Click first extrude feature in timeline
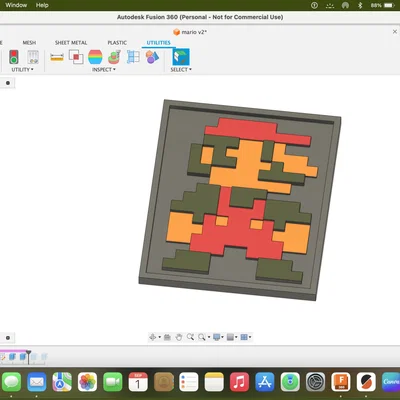The width and height of the screenshot is (400, 400). click(x=12, y=357)
